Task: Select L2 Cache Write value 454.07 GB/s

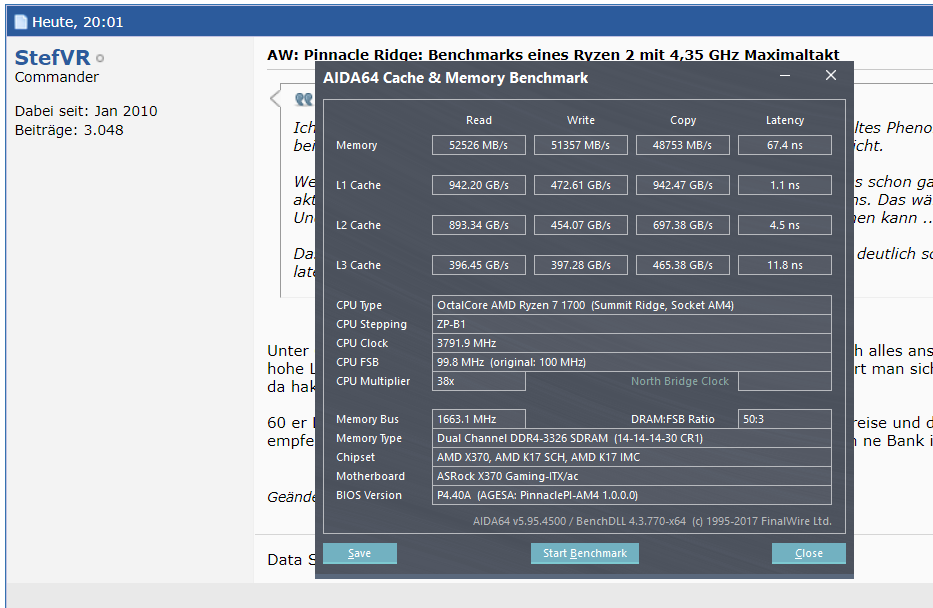Action: pos(580,225)
